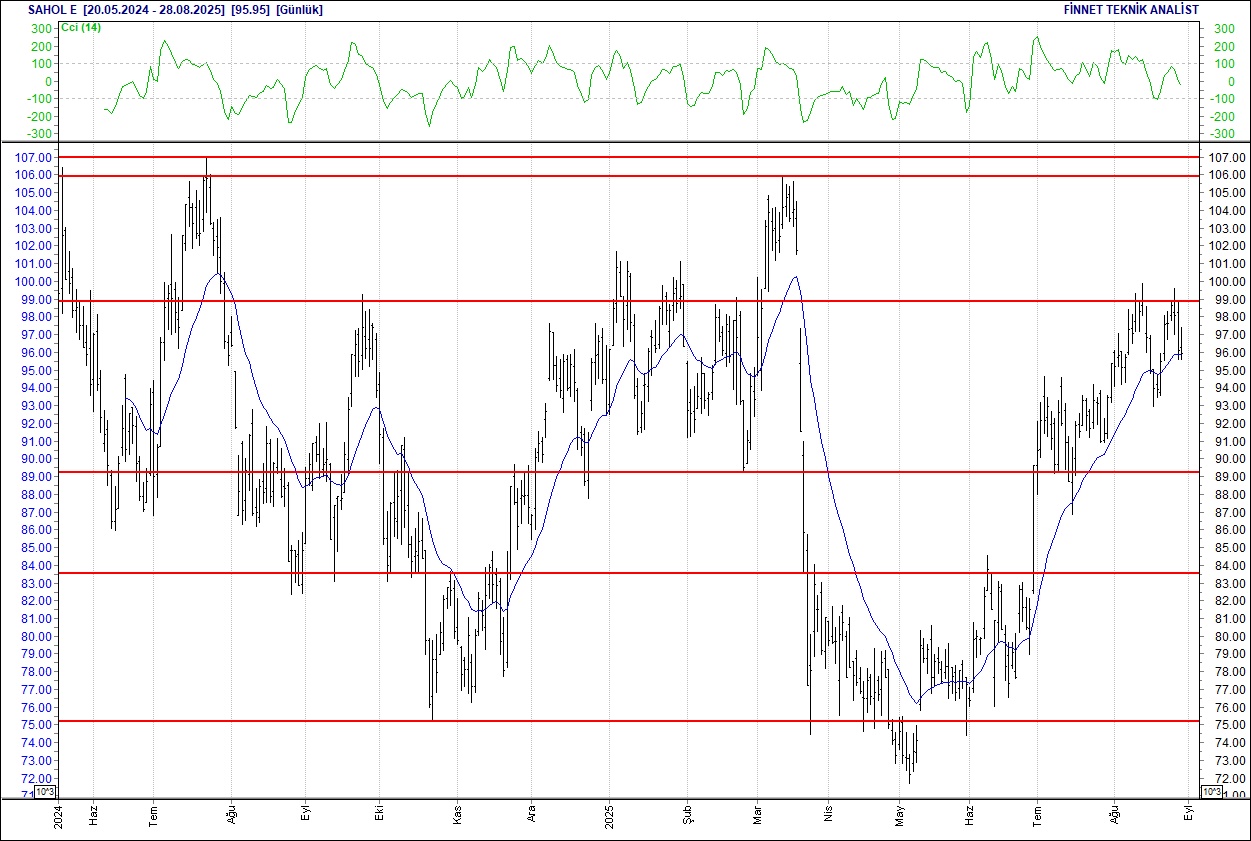This screenshot has height=841, width=1251.
Task: Select the red horizontal line near 83.60
Action: pyautogui.click(x=629, y=573)
